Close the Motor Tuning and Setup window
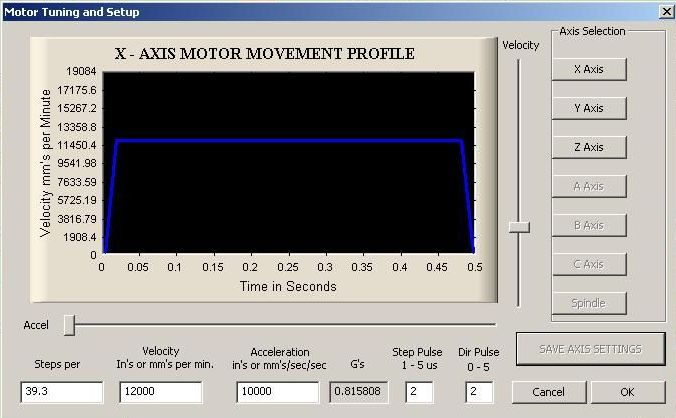The image size is (676, 418). 666,12
